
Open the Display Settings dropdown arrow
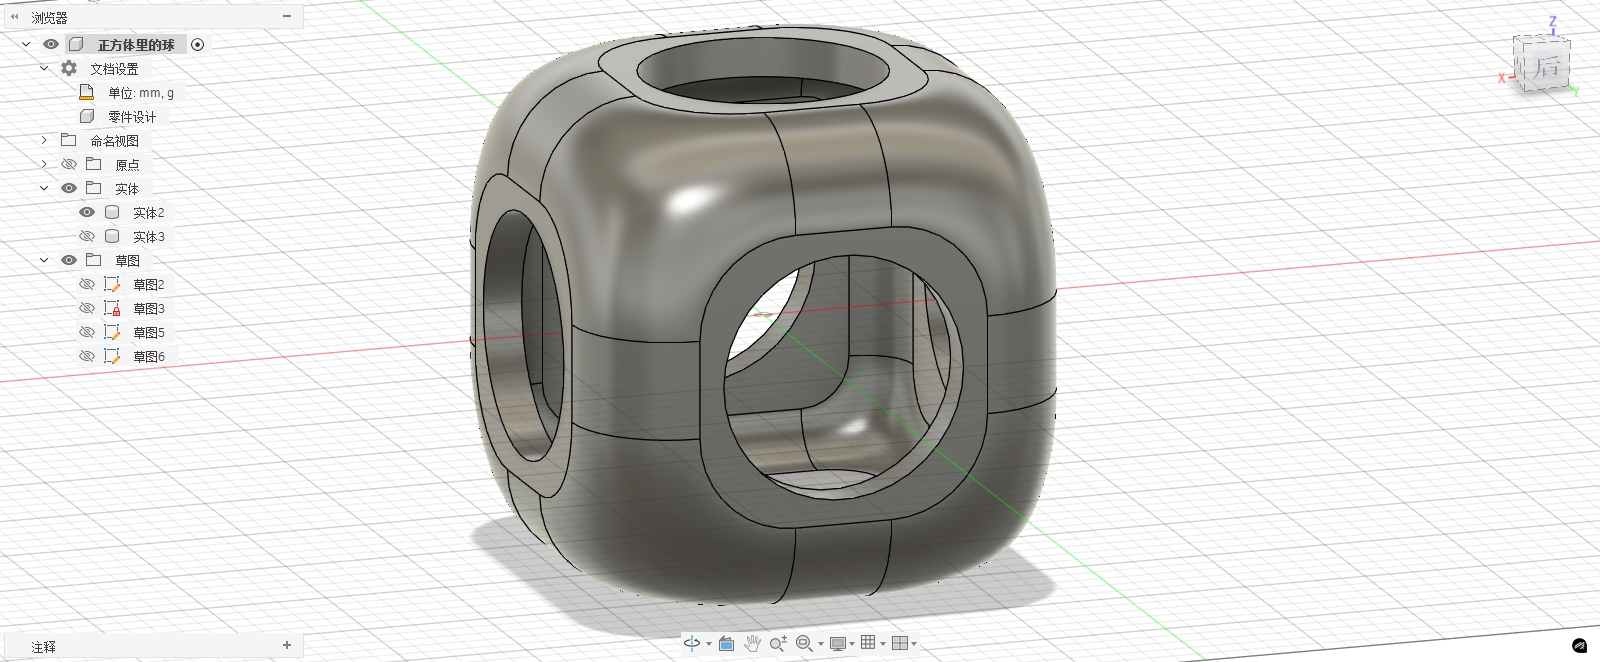point(852,644)
